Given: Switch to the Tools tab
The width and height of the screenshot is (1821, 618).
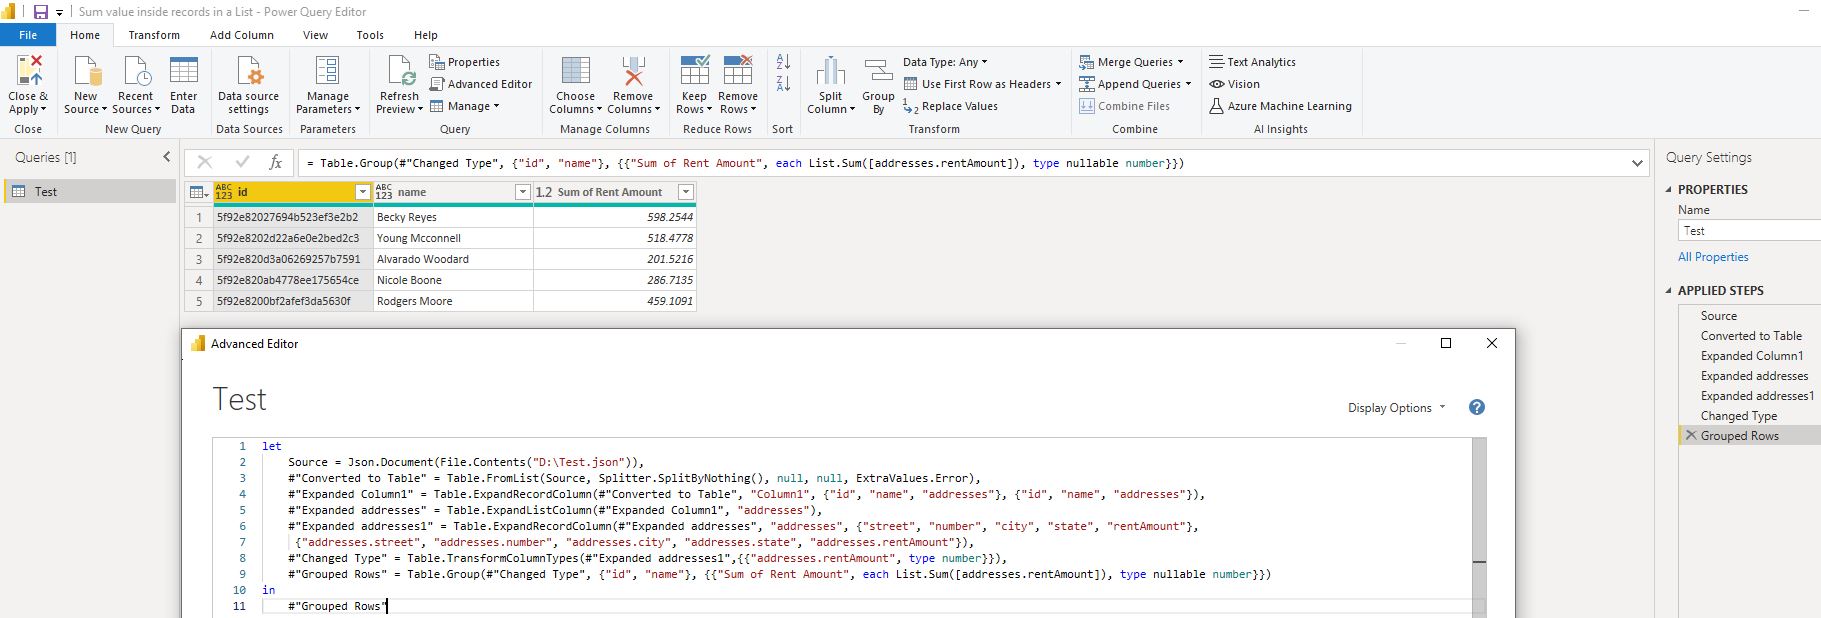Looking at the screenshot, I should [370, 35].
